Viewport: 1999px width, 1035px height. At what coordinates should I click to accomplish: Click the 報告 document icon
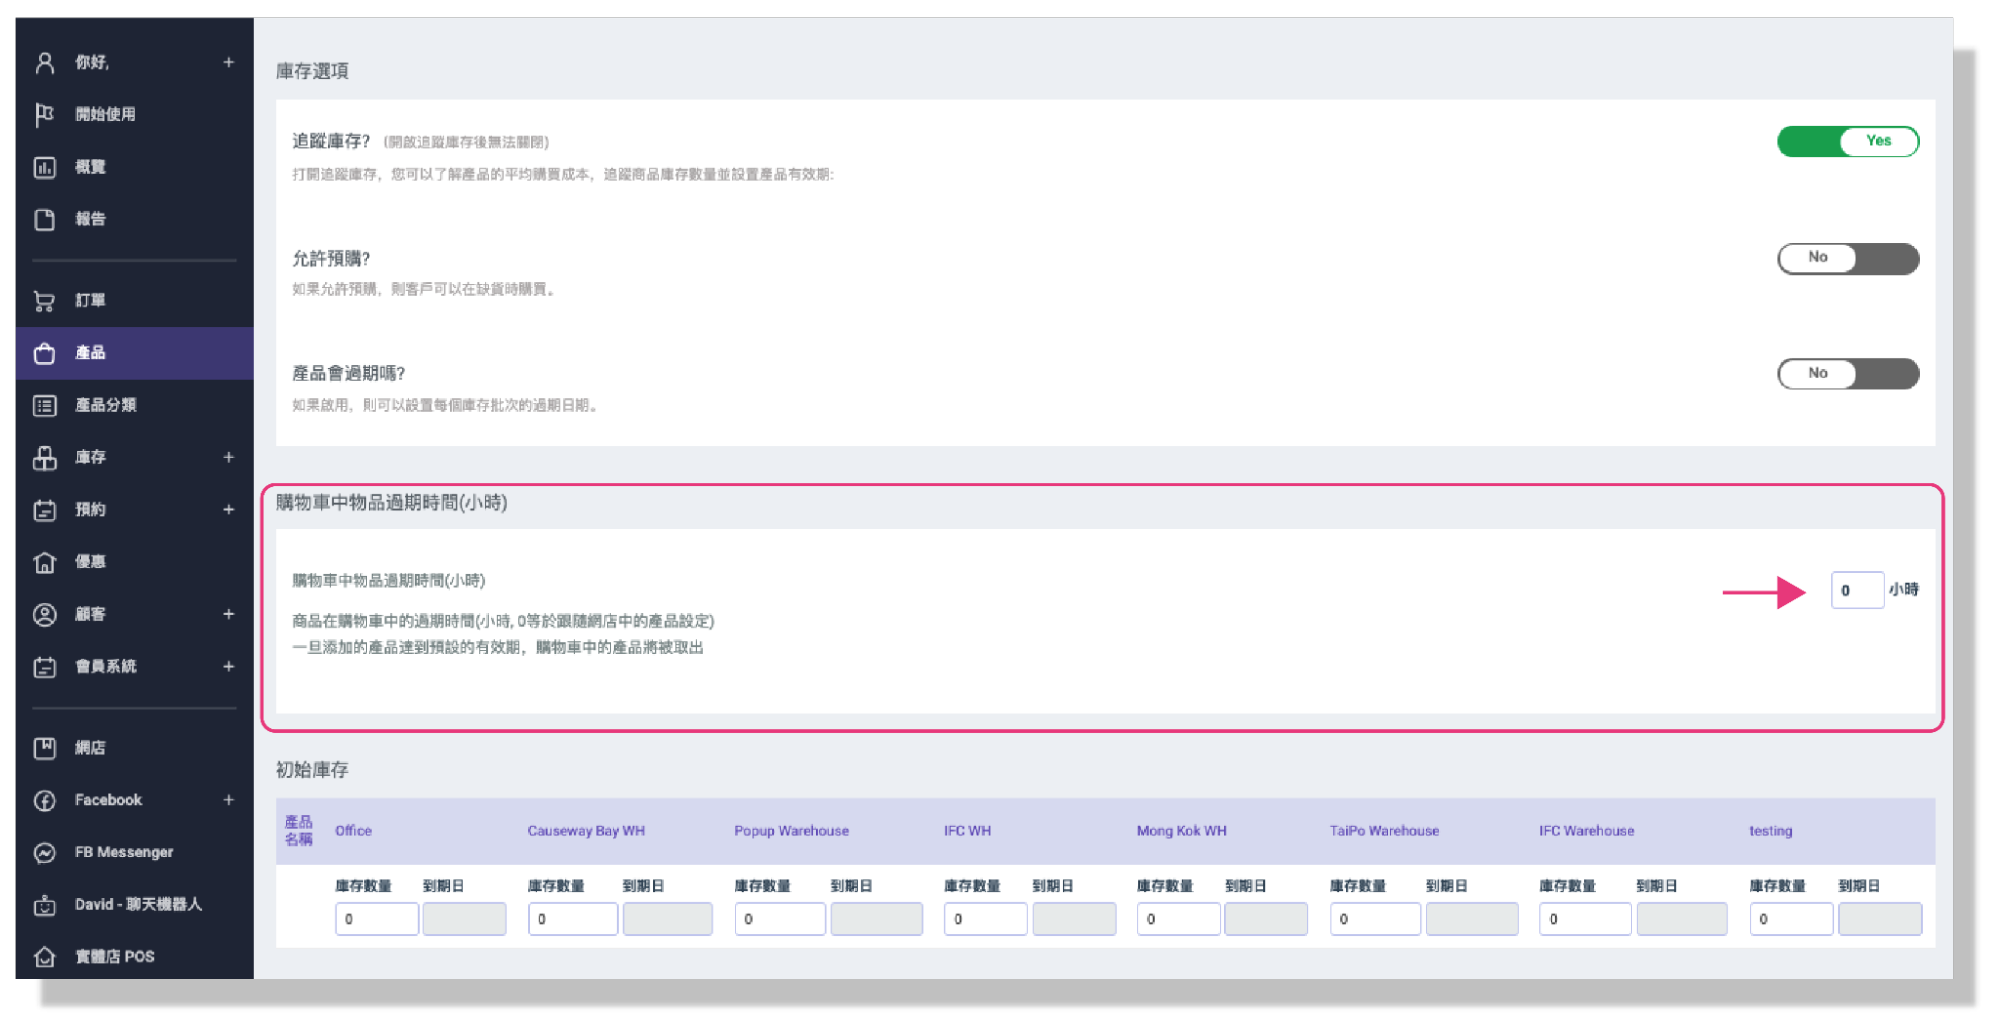44,220
